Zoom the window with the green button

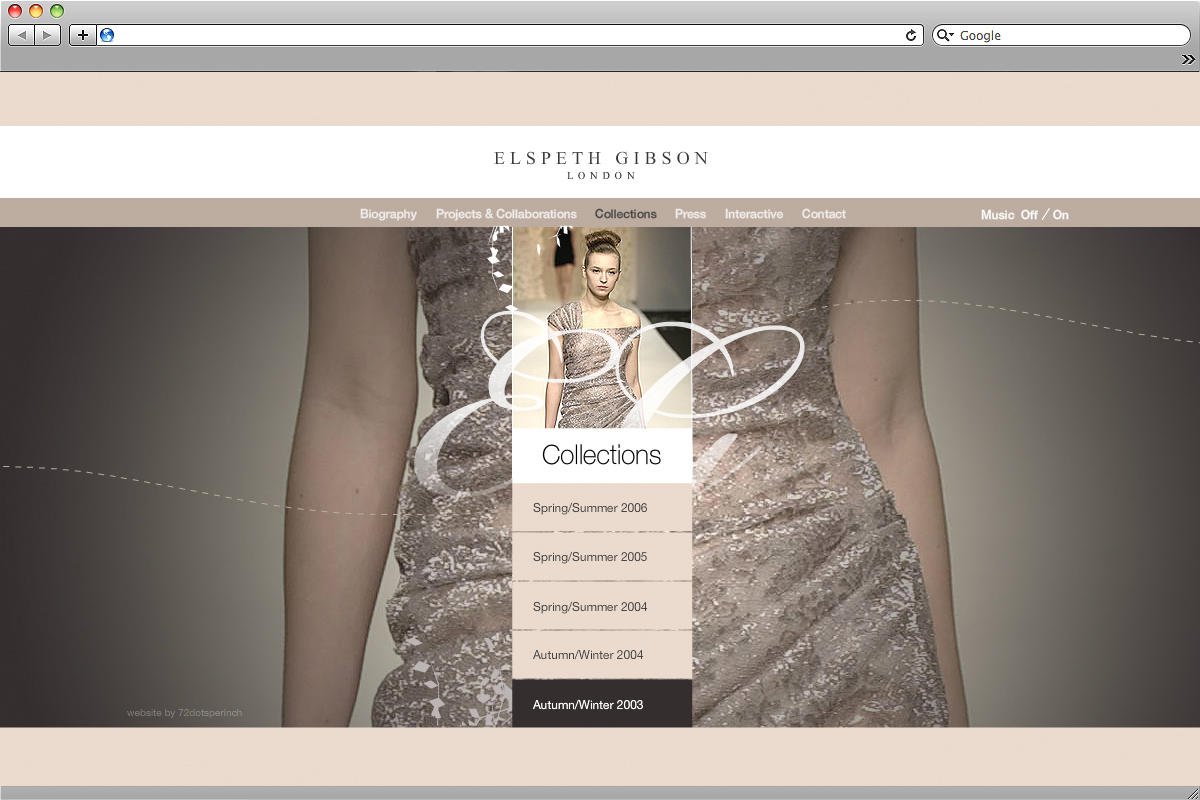[x=57, y=11]
